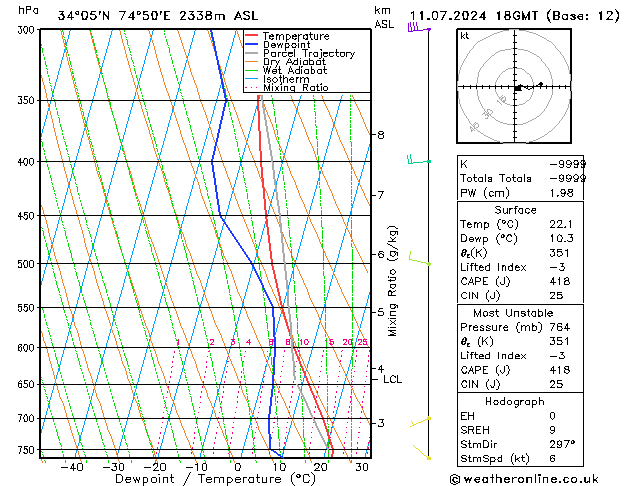
Task: Click the PW (cm) value 1.98
Action: click(x=561, y=193)
